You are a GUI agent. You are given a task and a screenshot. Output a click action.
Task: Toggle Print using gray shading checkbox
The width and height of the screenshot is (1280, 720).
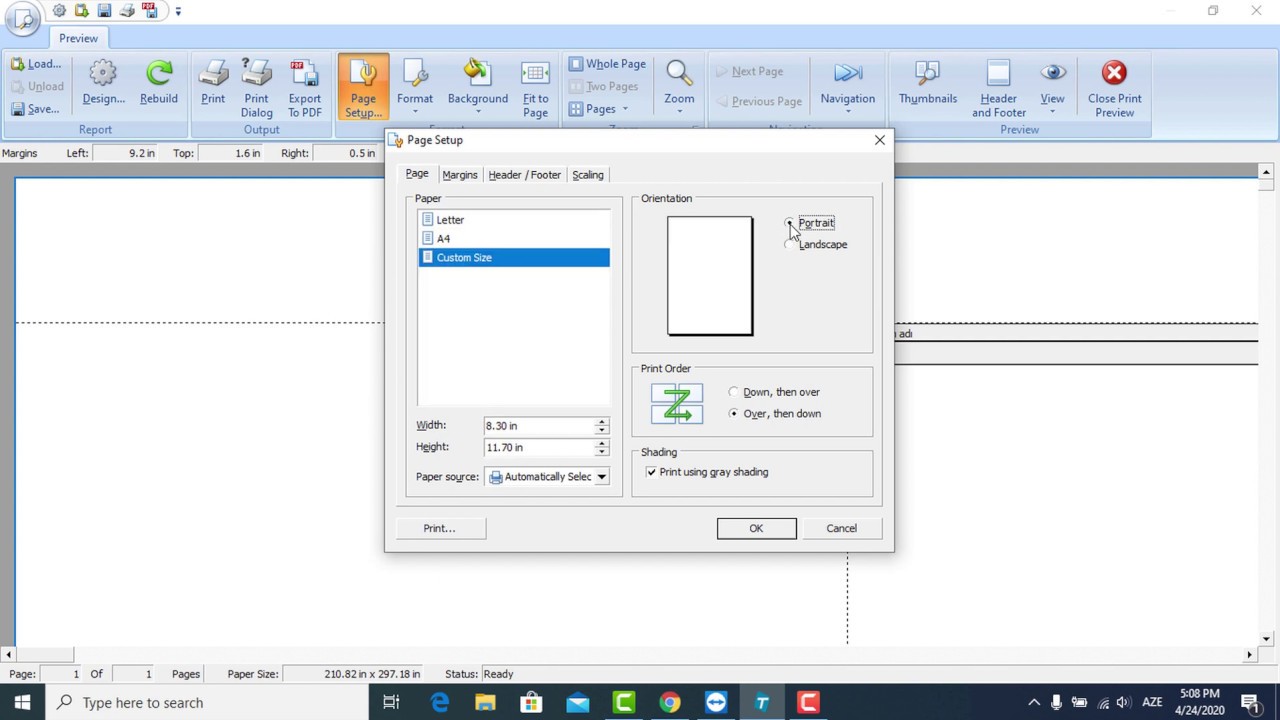[x=651, y=472]
